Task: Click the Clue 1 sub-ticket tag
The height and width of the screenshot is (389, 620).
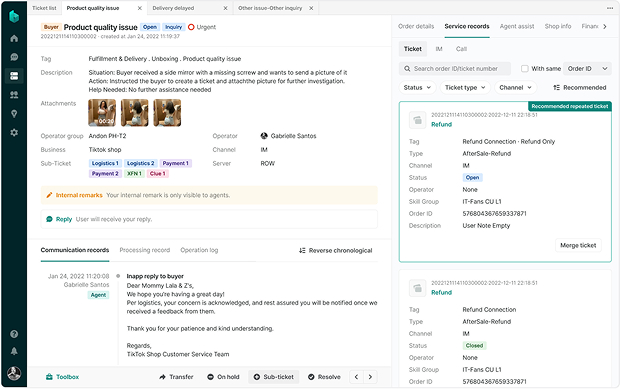Action: pyautogui.click(x=157, y=174)
